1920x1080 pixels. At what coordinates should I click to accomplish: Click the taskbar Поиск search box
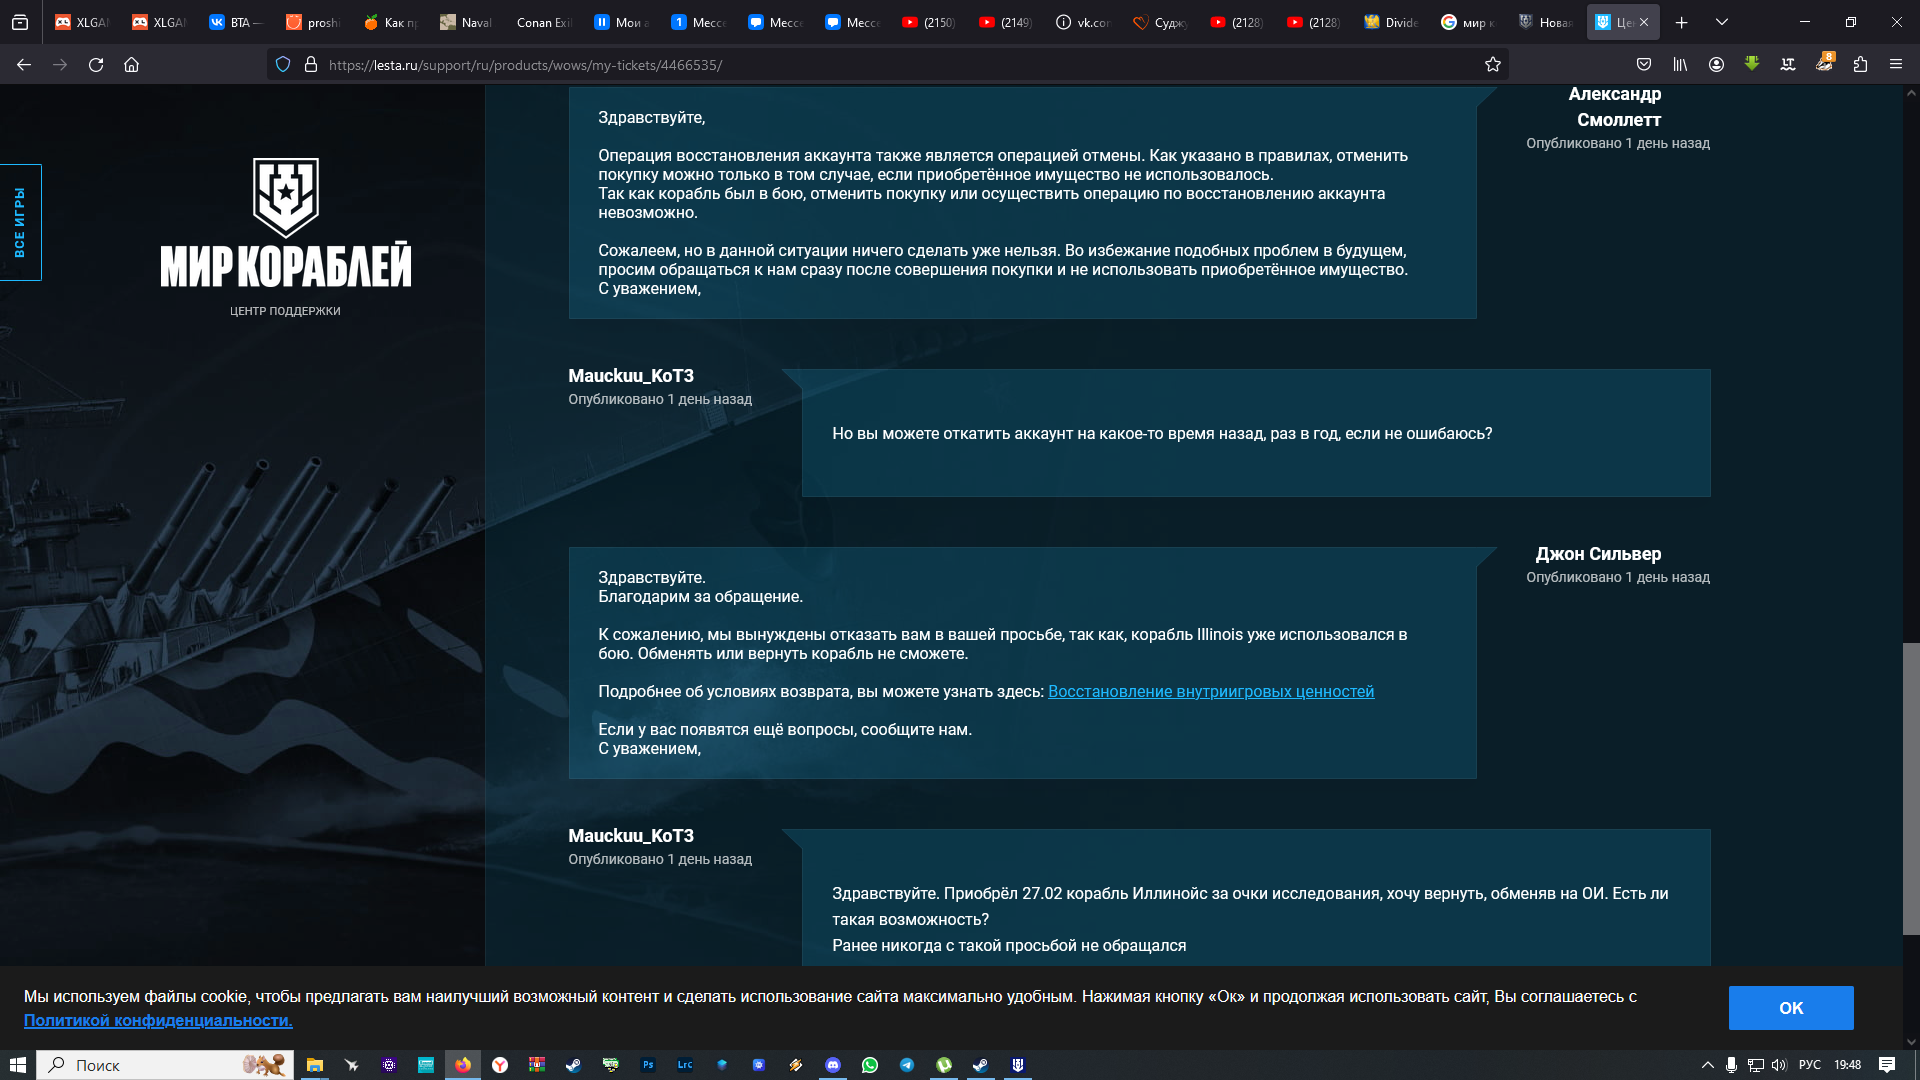click(165, 1065)
